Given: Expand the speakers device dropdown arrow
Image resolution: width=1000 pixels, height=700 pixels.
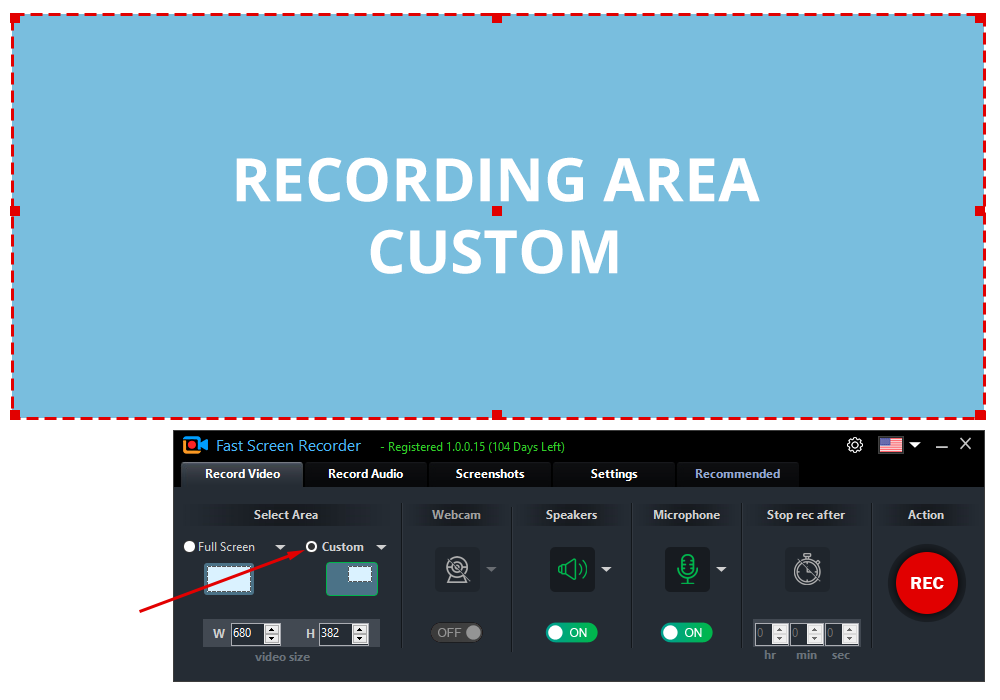Looking at the screenshot, I should tap(607, 569).
